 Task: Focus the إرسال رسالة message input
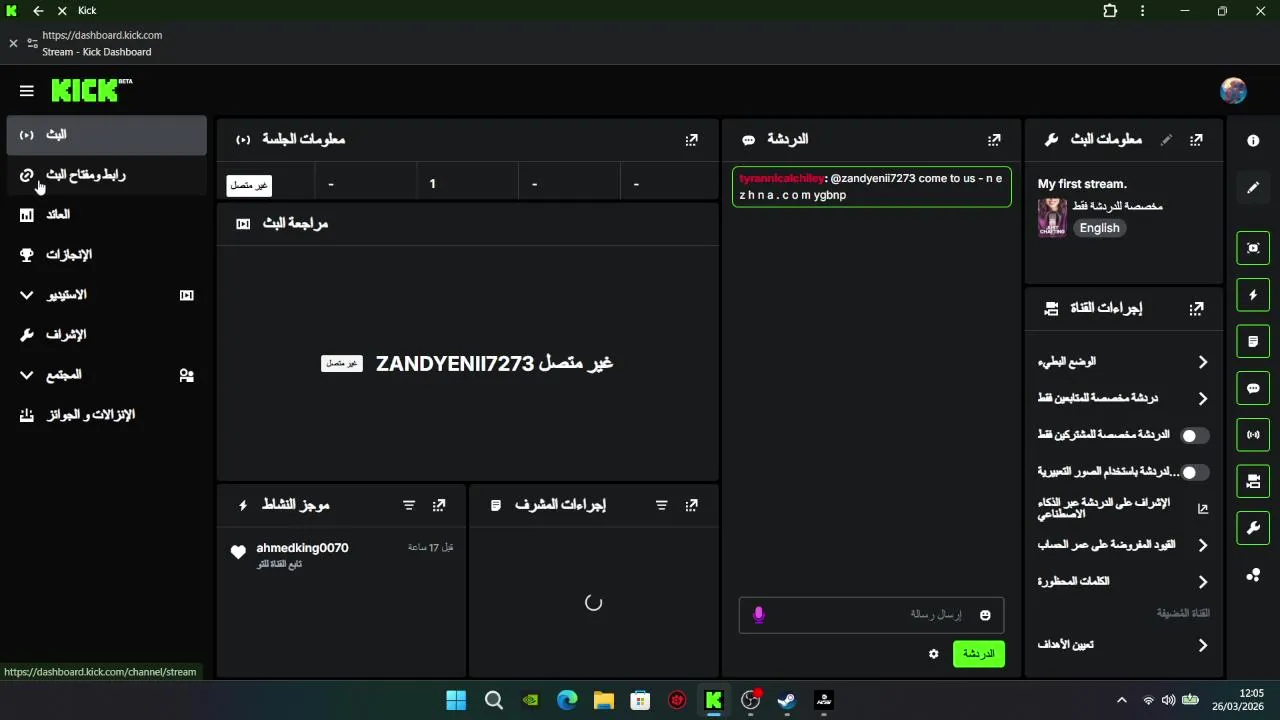click(x=870, y=615)
